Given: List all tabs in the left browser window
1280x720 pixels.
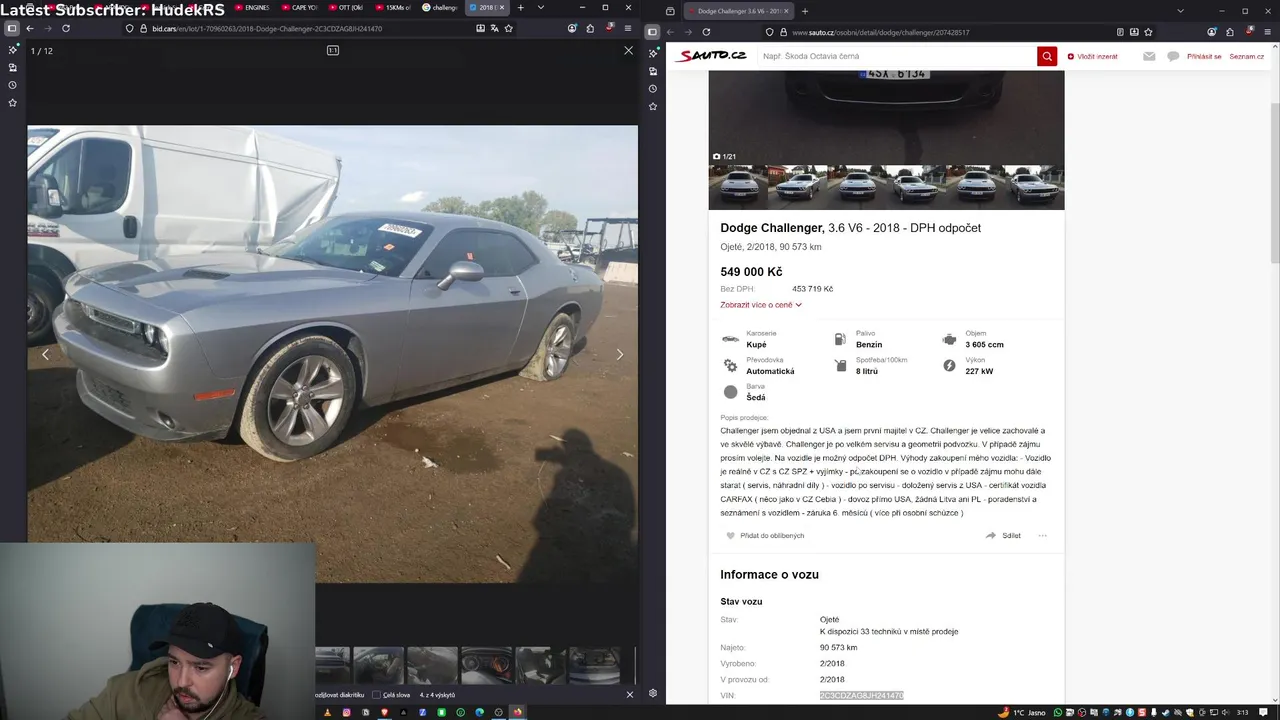Looking at the screenshot, I should point(541,8).
